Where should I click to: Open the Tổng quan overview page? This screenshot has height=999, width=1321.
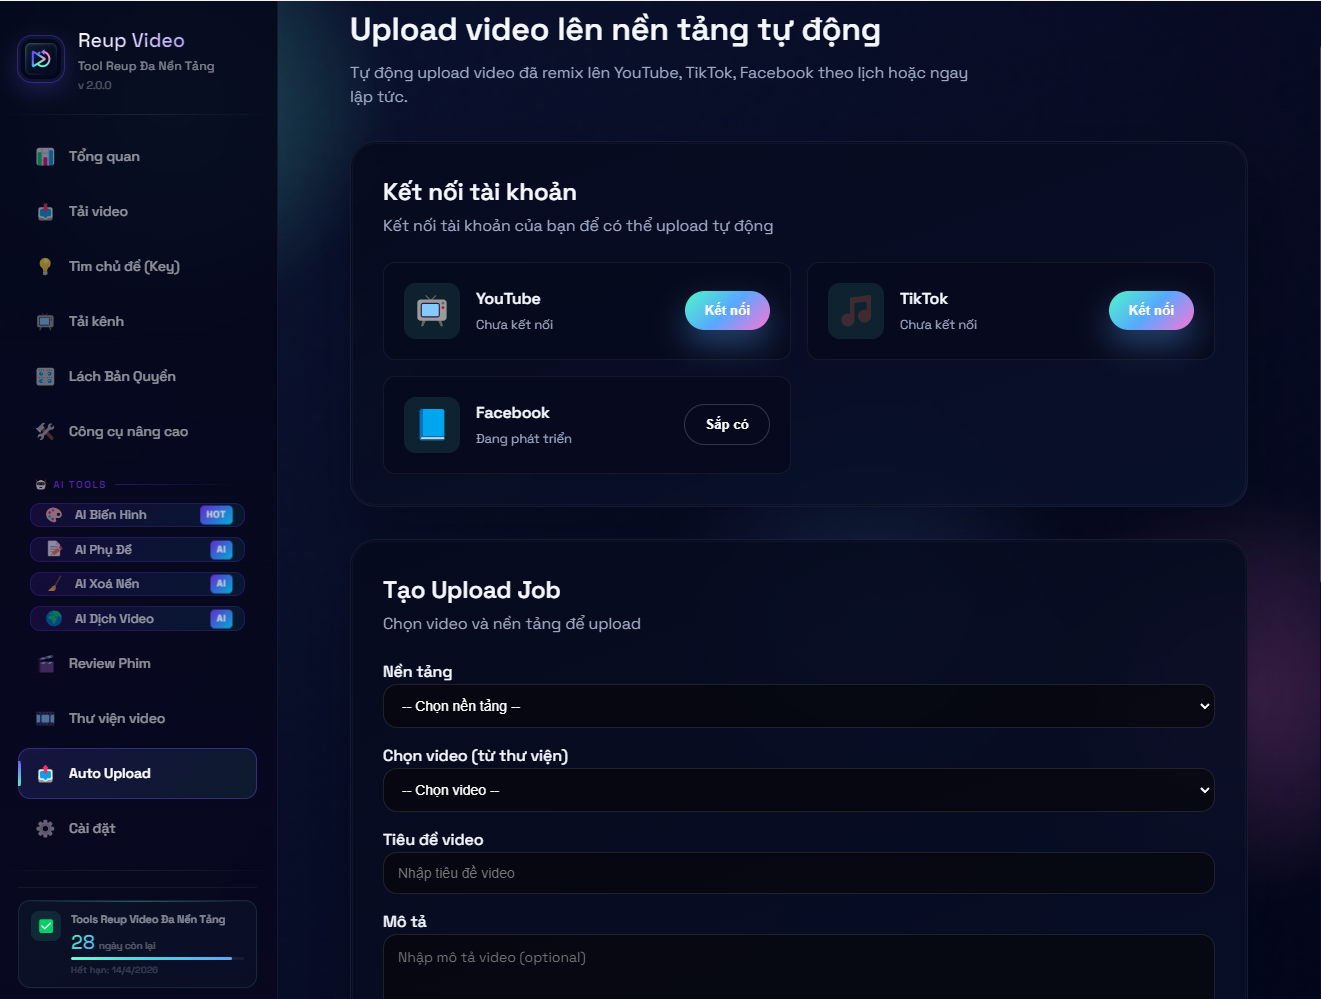coord(104,157)
